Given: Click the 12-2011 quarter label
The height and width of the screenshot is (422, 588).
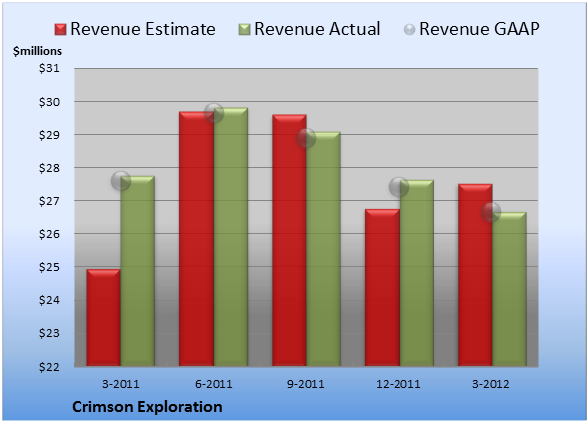Looking at the screenshot, I should pos(399,384).
